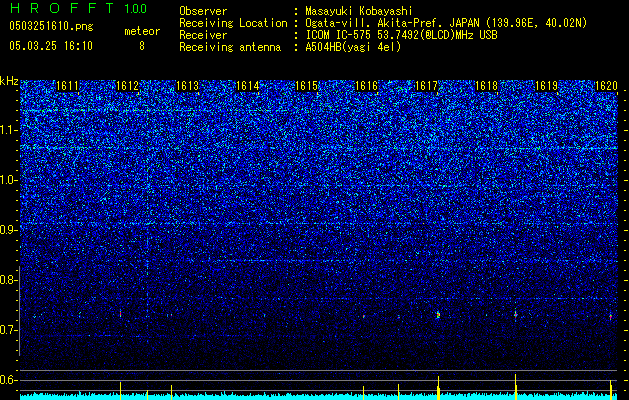Click the meteor echo just before 1620
This screenshot has height=400, width=629.
(x=611, y=316)
